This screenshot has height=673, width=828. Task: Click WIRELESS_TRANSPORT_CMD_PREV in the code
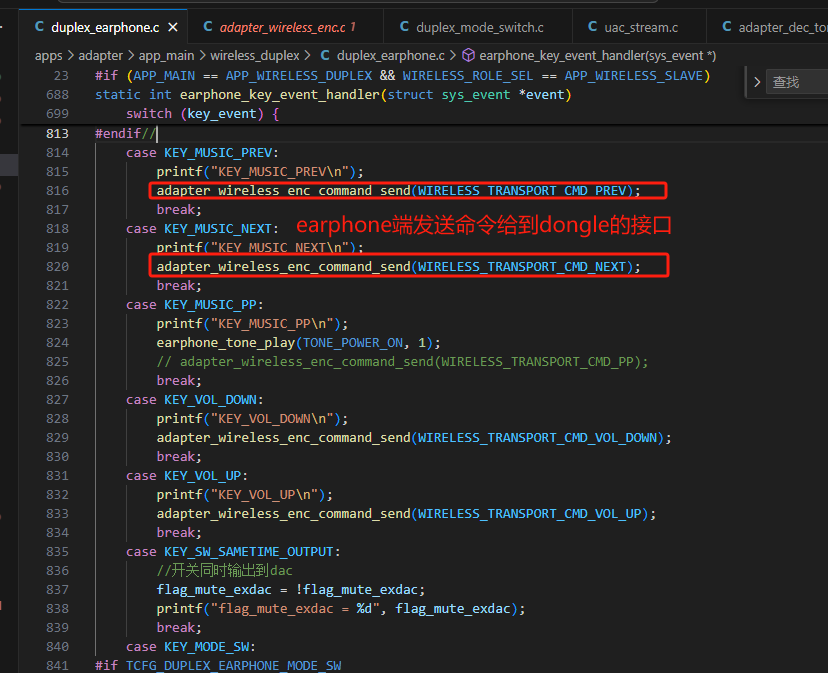coord(522,190)
